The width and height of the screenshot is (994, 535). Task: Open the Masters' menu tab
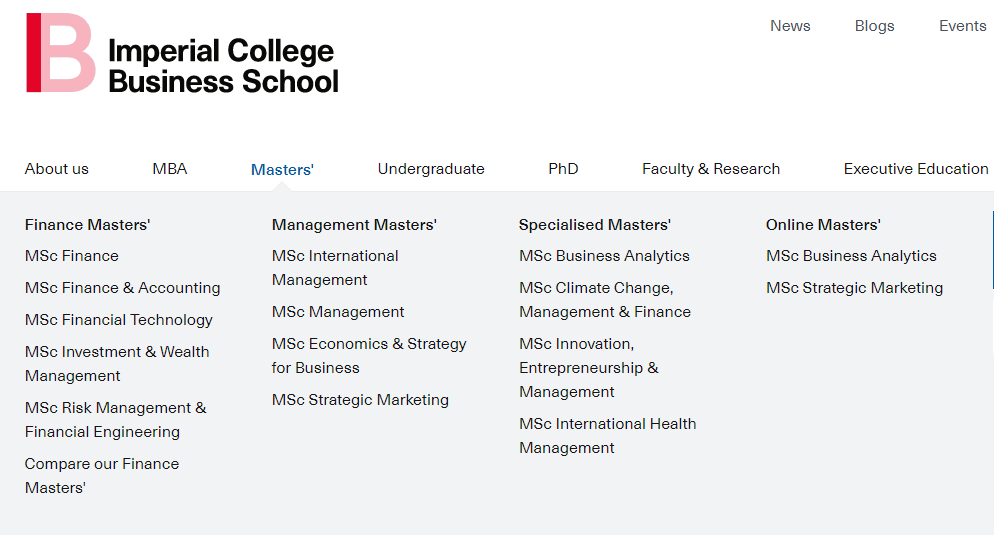tap(282, 170)
